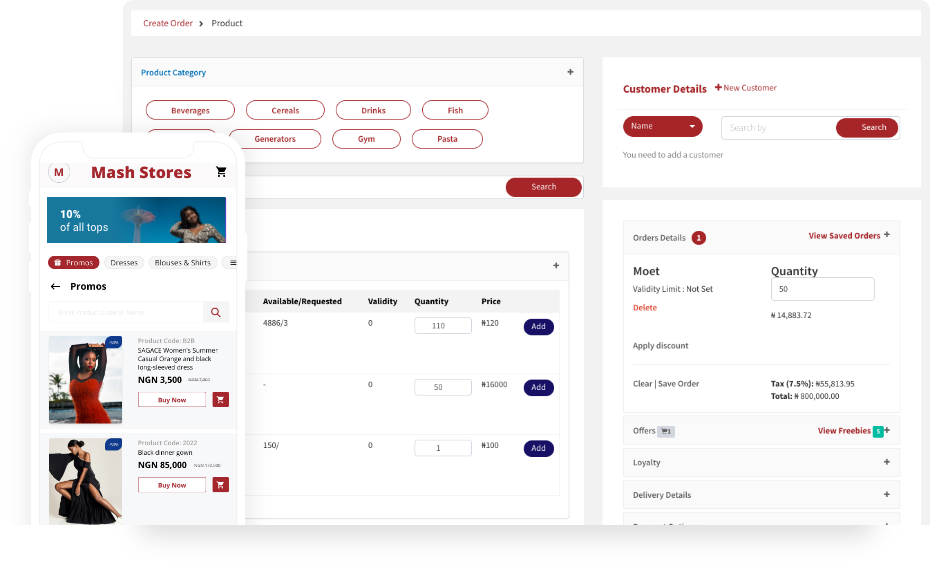This screenshot has width=930, height=576.
Task: Click the quantity field showing 110
Action: click(x=443, y=326)
